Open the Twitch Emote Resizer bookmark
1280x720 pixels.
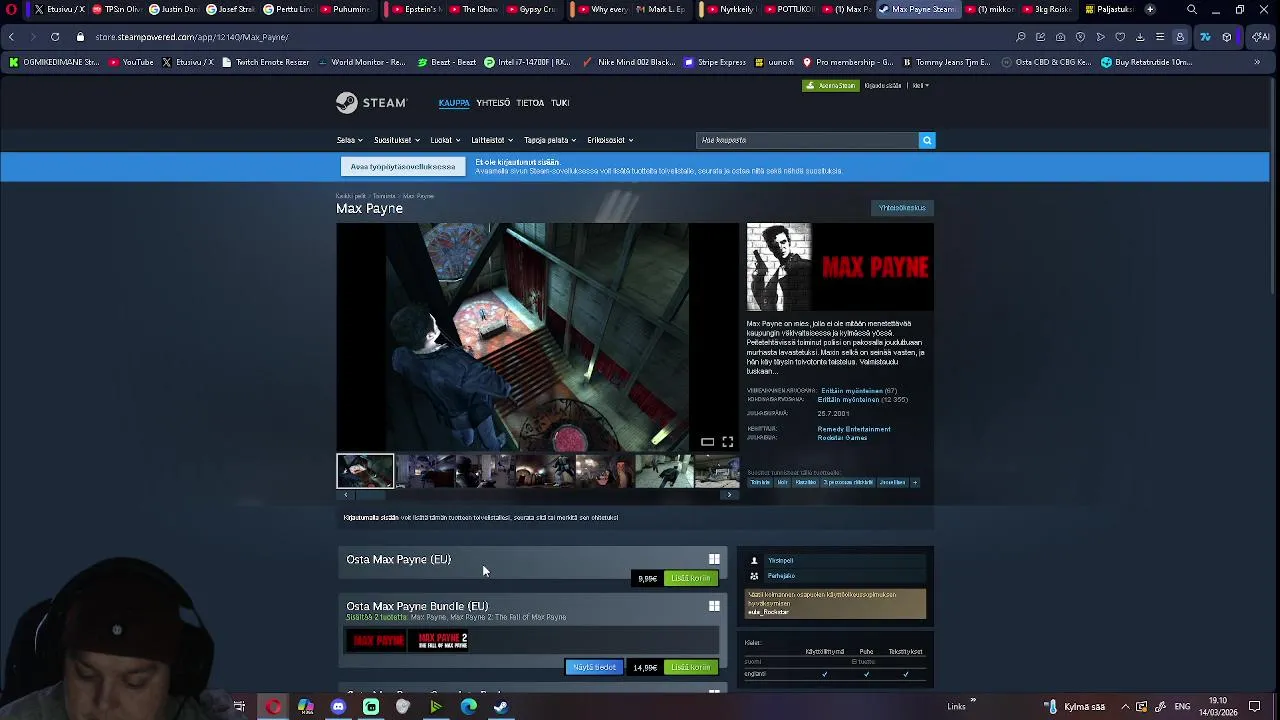click(x=266, y=62)
